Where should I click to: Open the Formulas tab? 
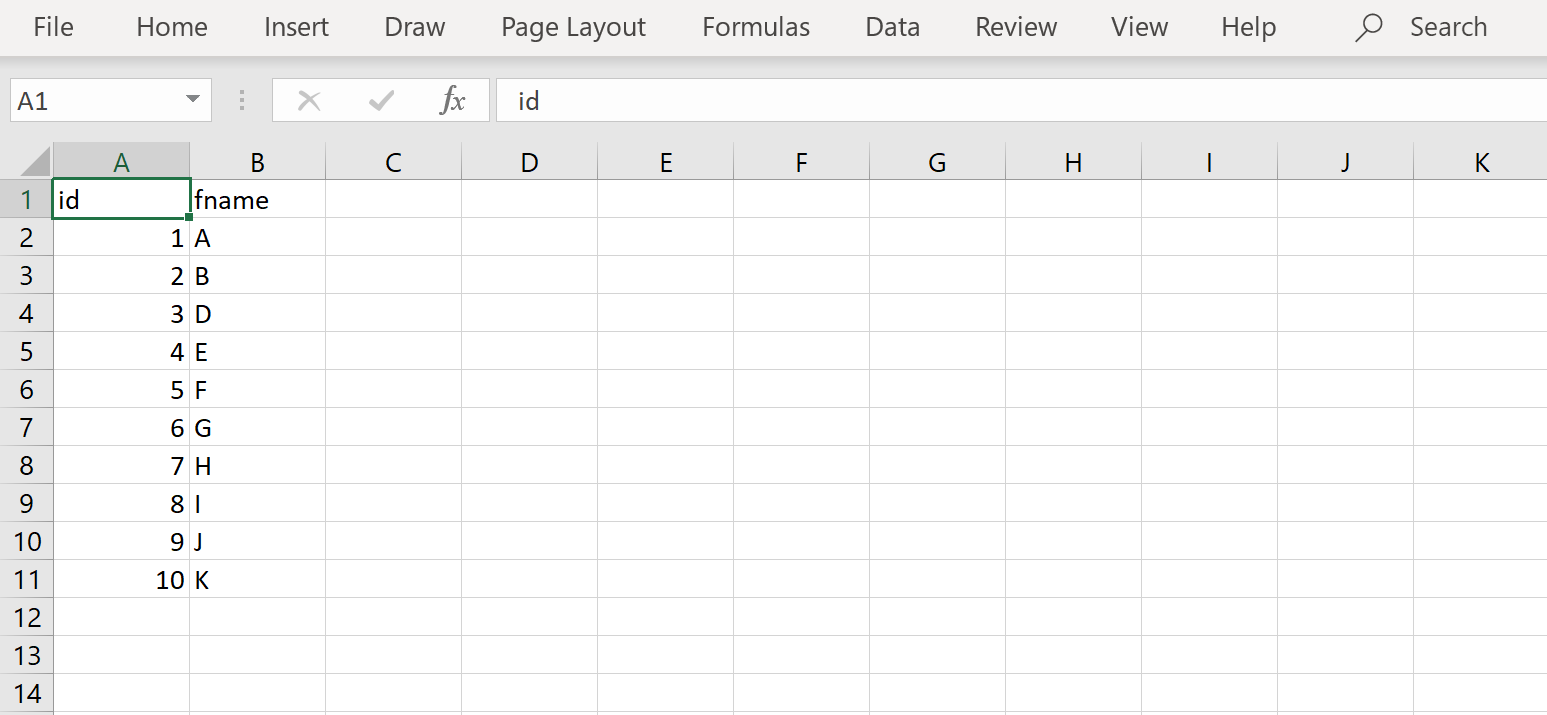click(x=756, y=27)
